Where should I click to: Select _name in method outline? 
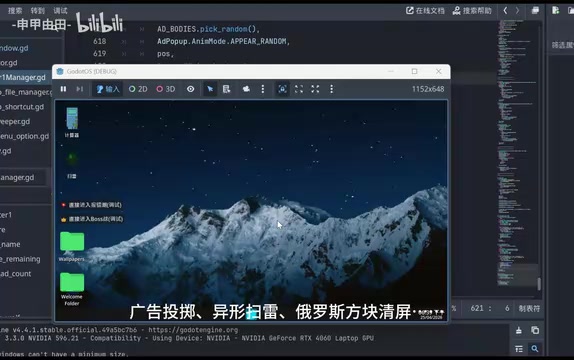pyautogui.click(x=10, y=244)
